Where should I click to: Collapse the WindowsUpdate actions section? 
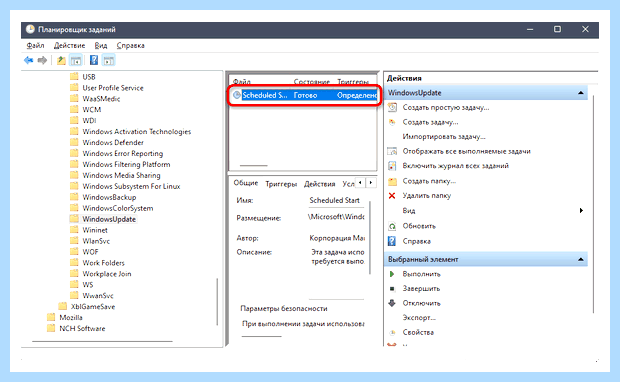(x=580, y=93)
